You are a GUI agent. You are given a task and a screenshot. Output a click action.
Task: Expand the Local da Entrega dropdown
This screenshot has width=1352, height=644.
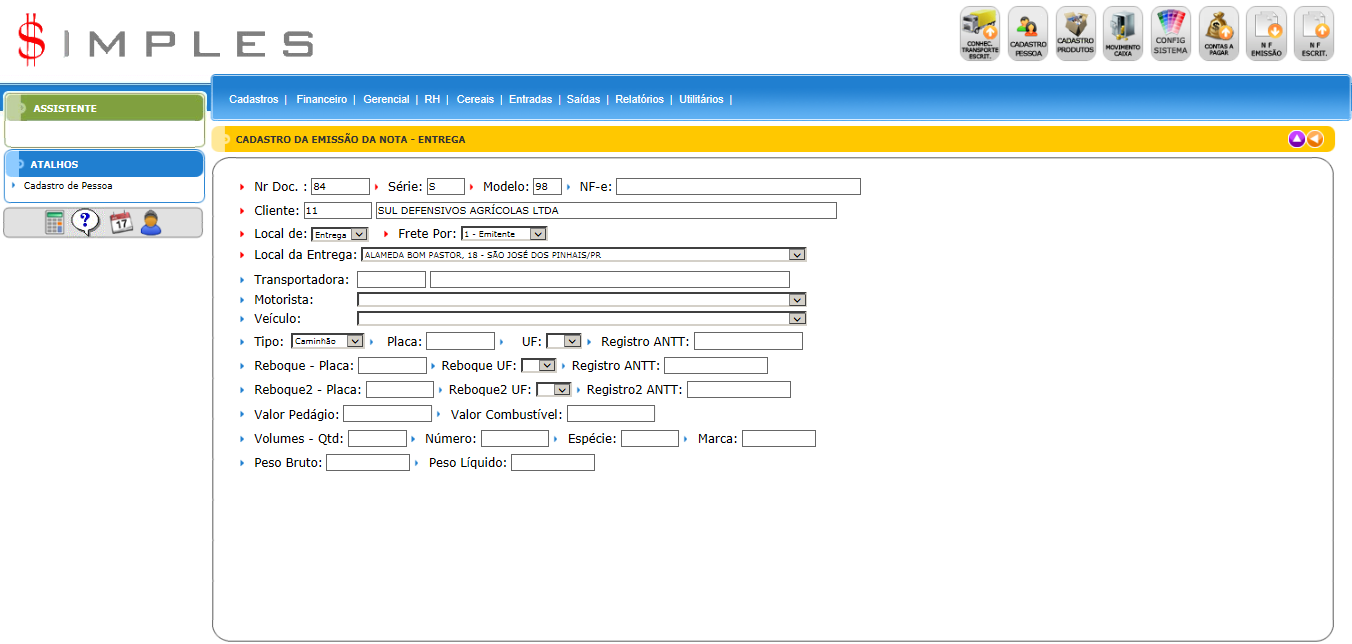pos(796,255)
